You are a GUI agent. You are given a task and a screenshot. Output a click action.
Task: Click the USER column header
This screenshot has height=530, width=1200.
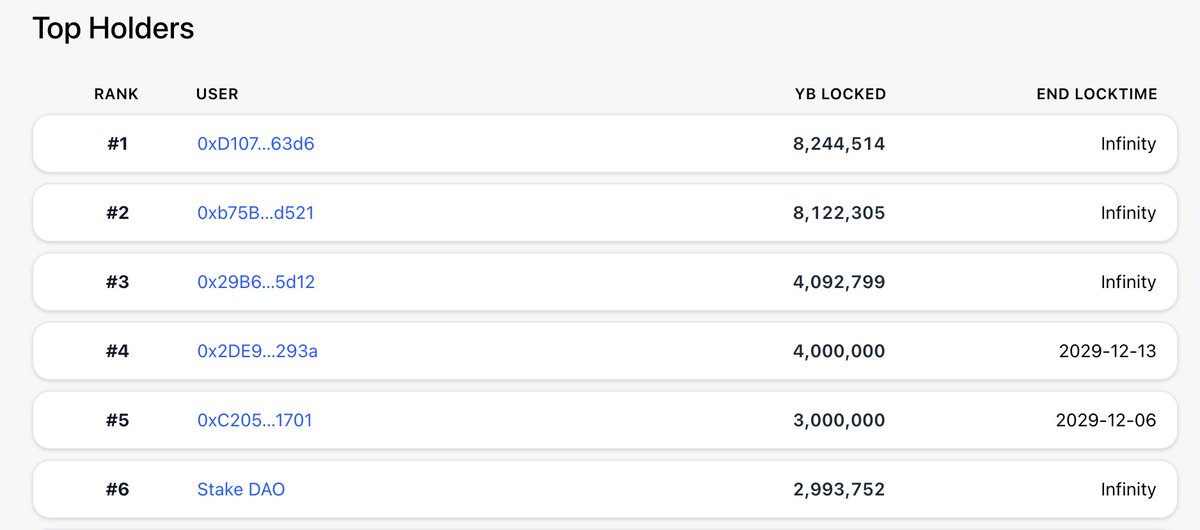click(217, 94)
